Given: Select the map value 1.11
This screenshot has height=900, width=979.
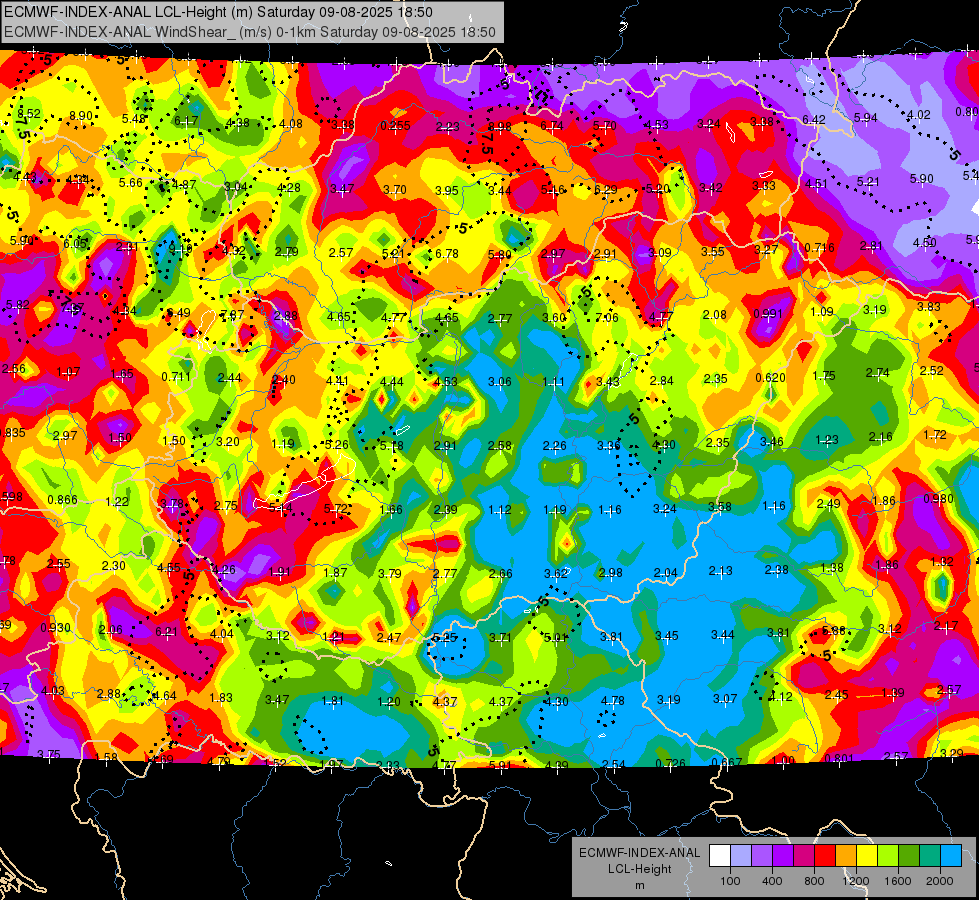Looking at the screenshot, I should pyautogui.click(x=553, y=382).
